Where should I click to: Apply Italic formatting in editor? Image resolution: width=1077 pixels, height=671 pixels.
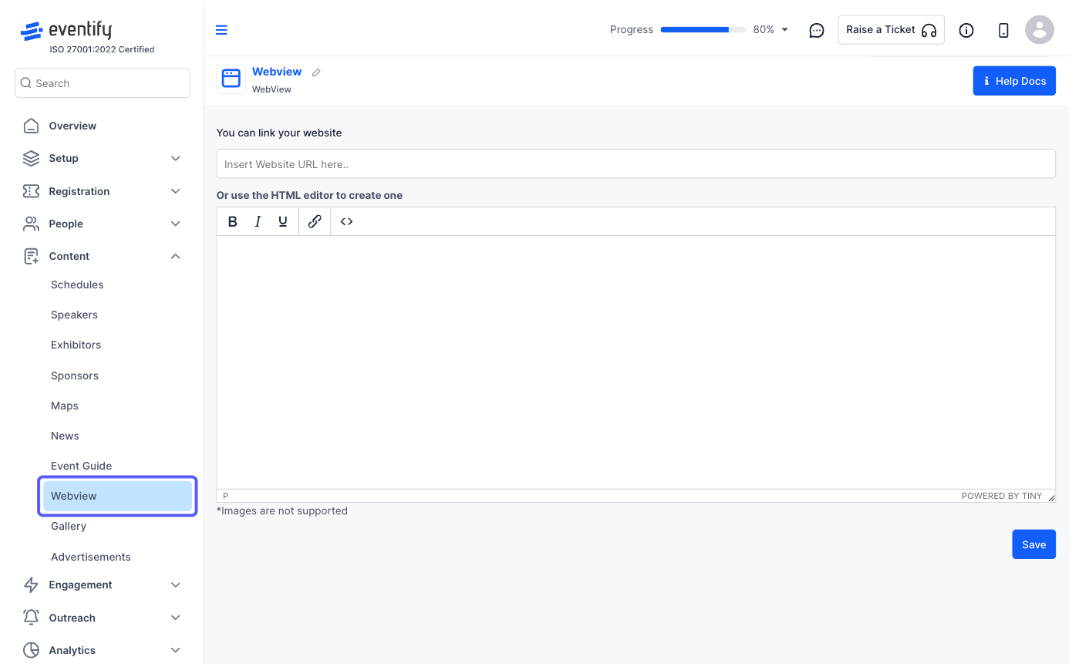(x=258, y=221)
